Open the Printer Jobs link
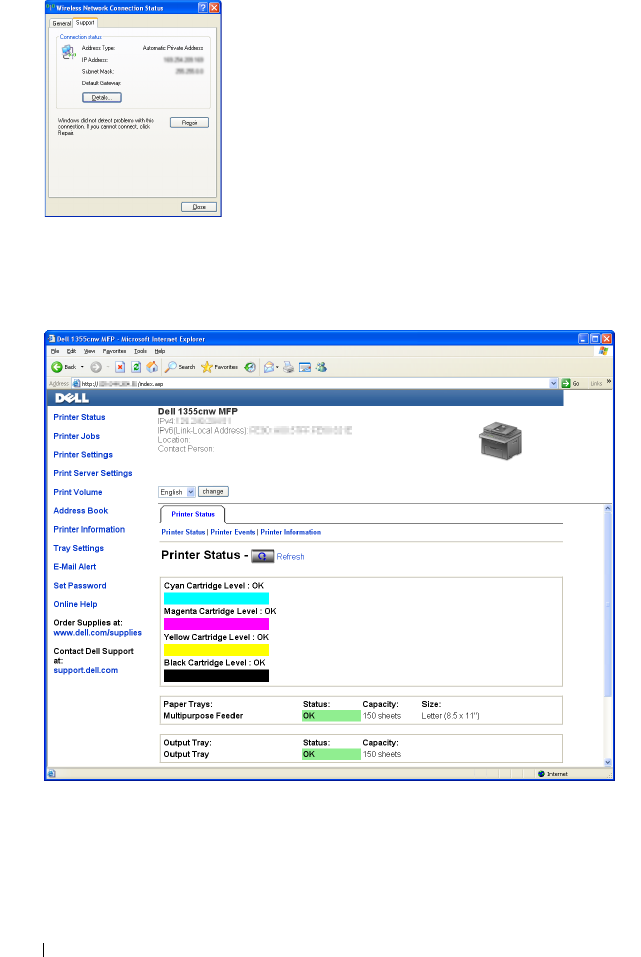This screenshot has width=641, height=957. click(76, 436)
